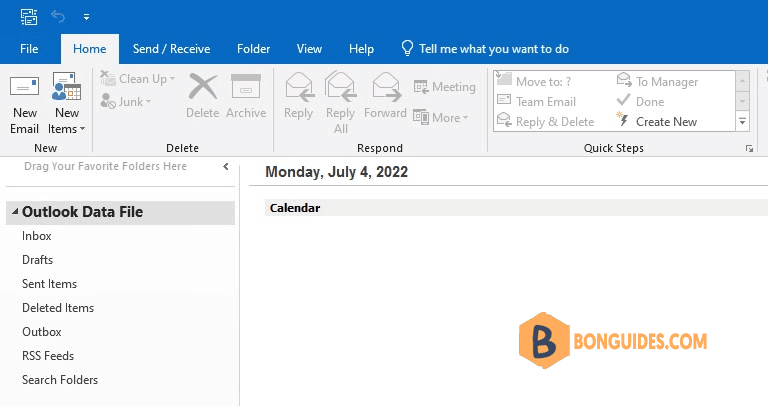
Task: Open the Quick Steps dialog launcher
Action: [x=749, y=148]
